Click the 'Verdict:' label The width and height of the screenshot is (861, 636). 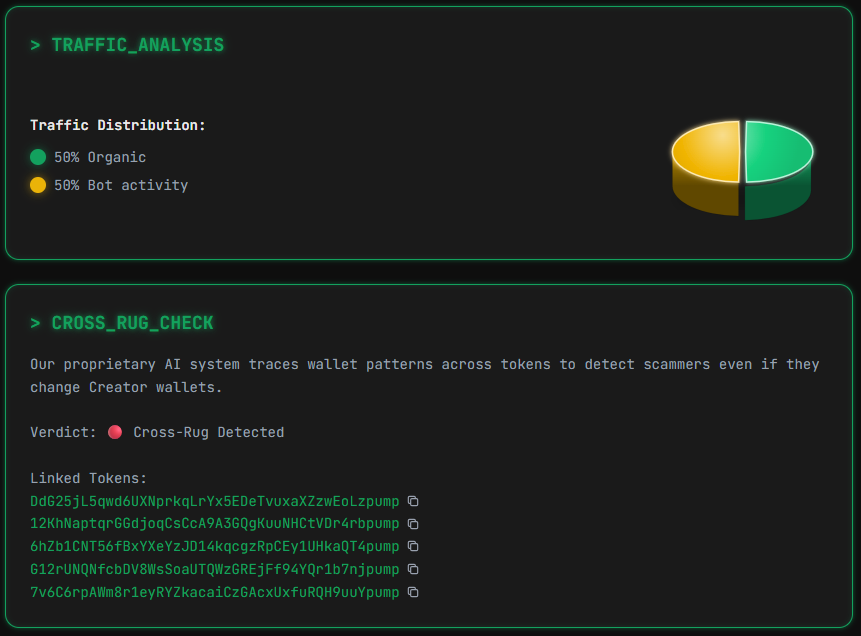coord(63,433)
